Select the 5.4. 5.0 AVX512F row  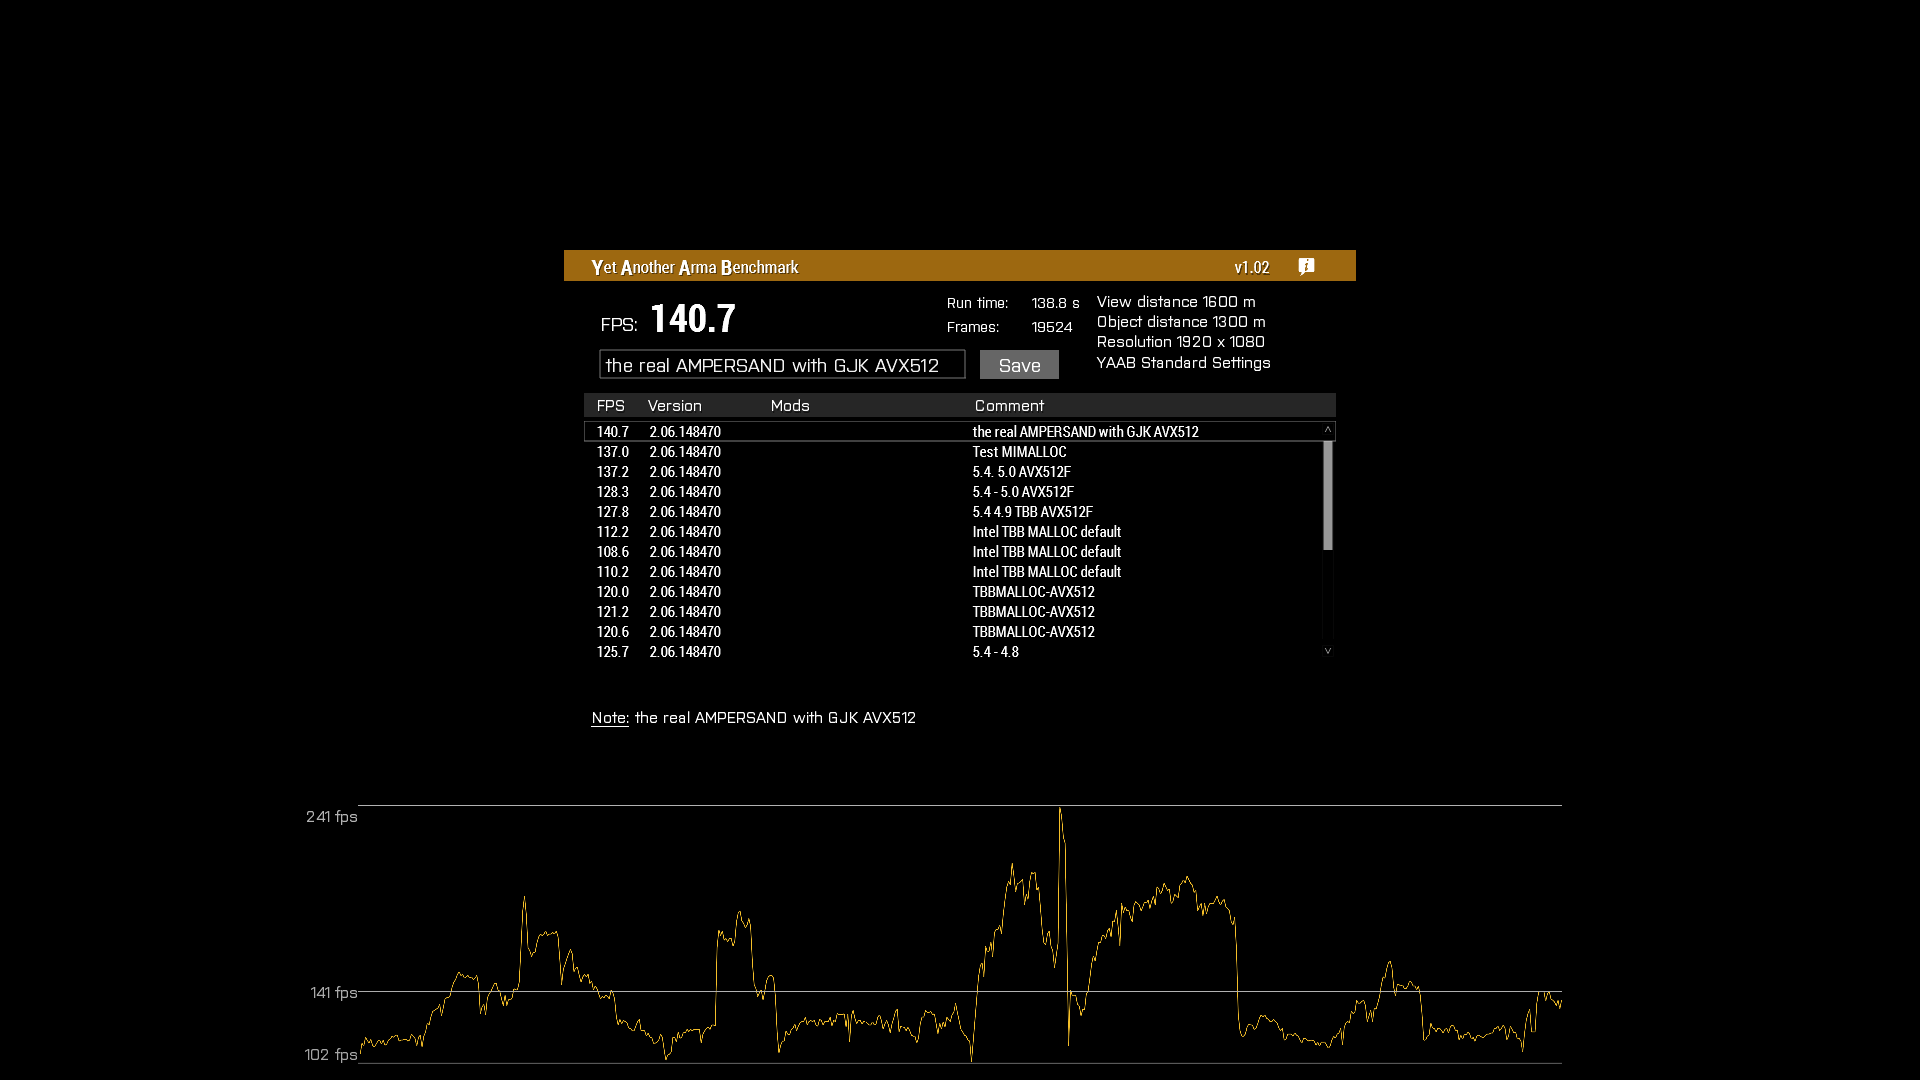pos(953,472)
